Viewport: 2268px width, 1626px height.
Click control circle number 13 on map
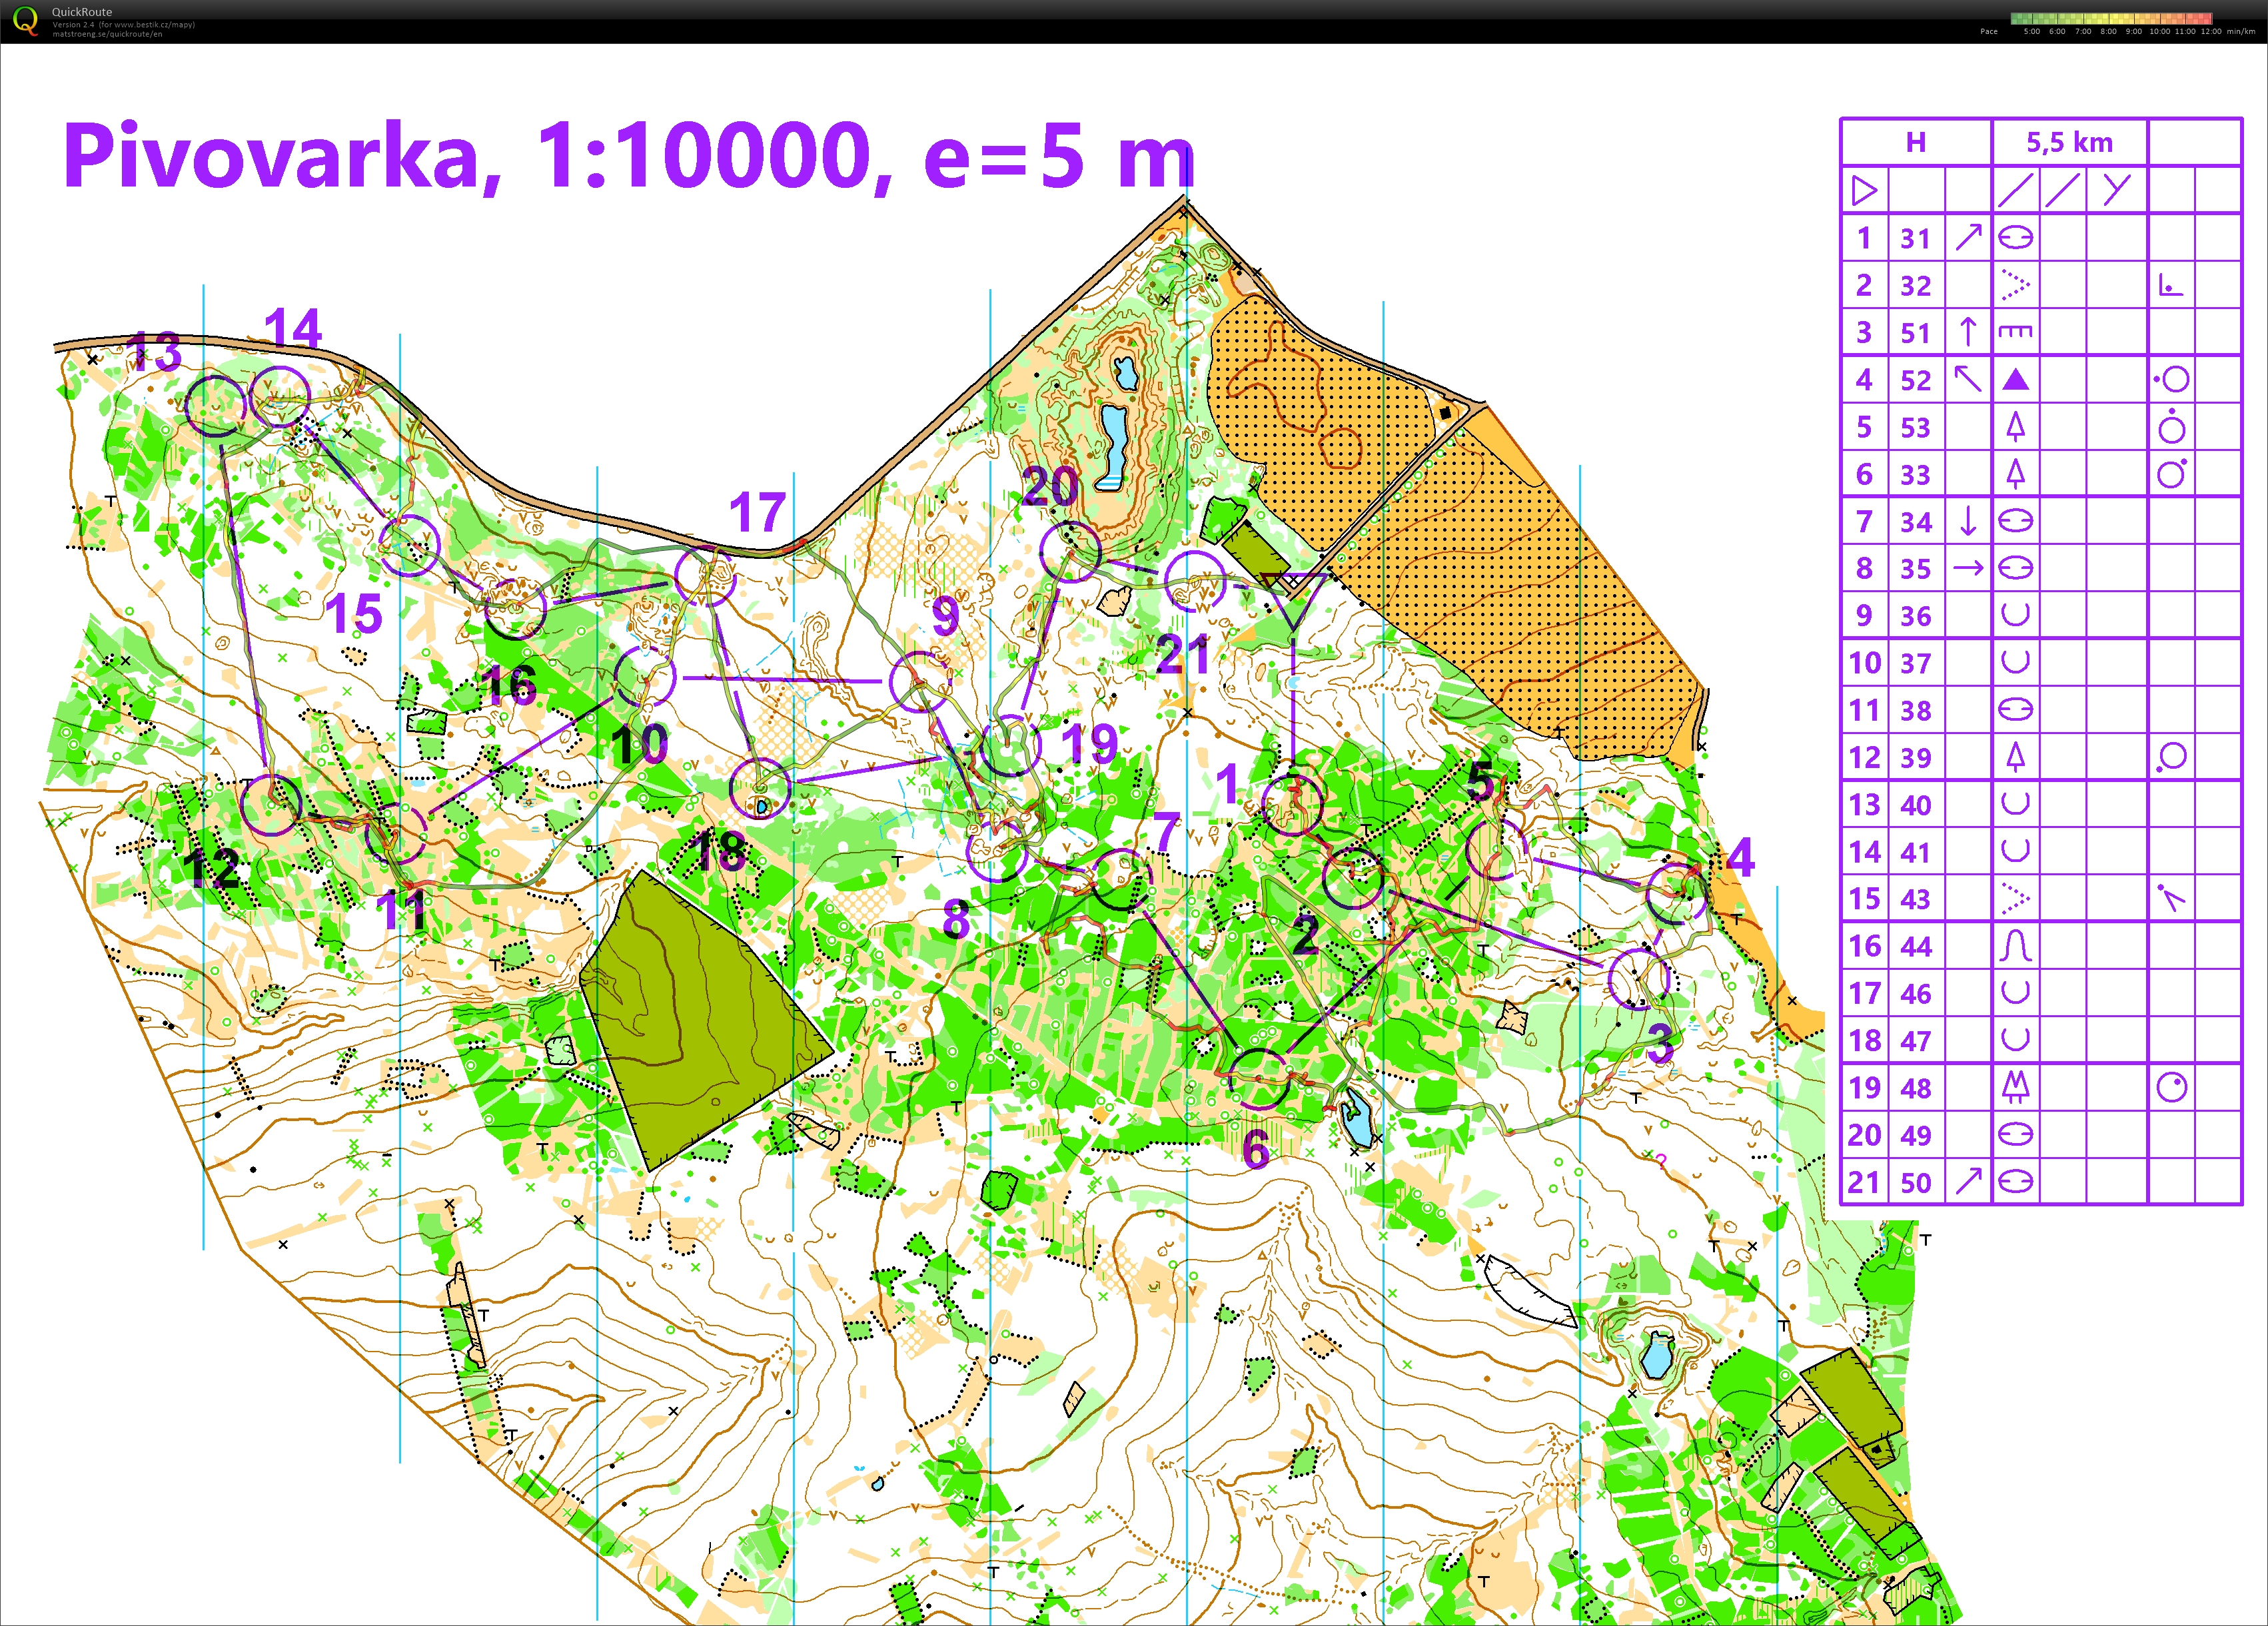click(216, 406)
